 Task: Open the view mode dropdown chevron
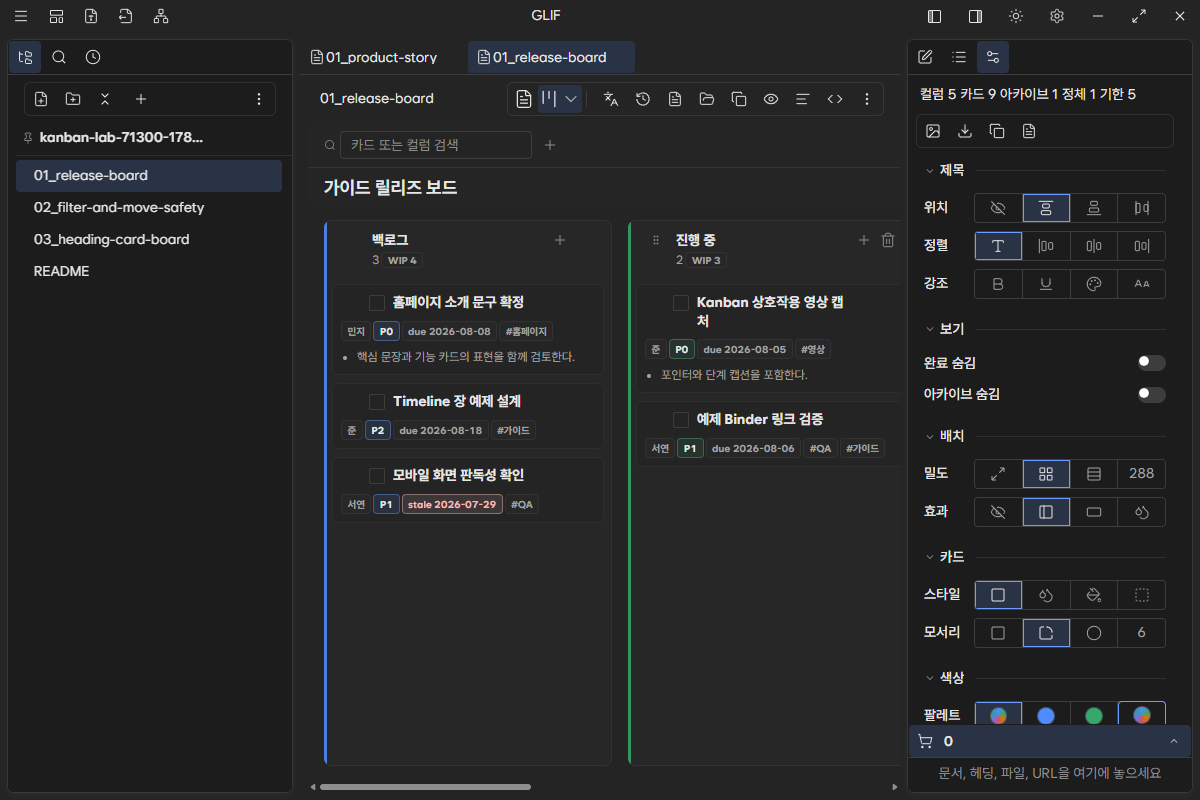[x=571, y=99]
